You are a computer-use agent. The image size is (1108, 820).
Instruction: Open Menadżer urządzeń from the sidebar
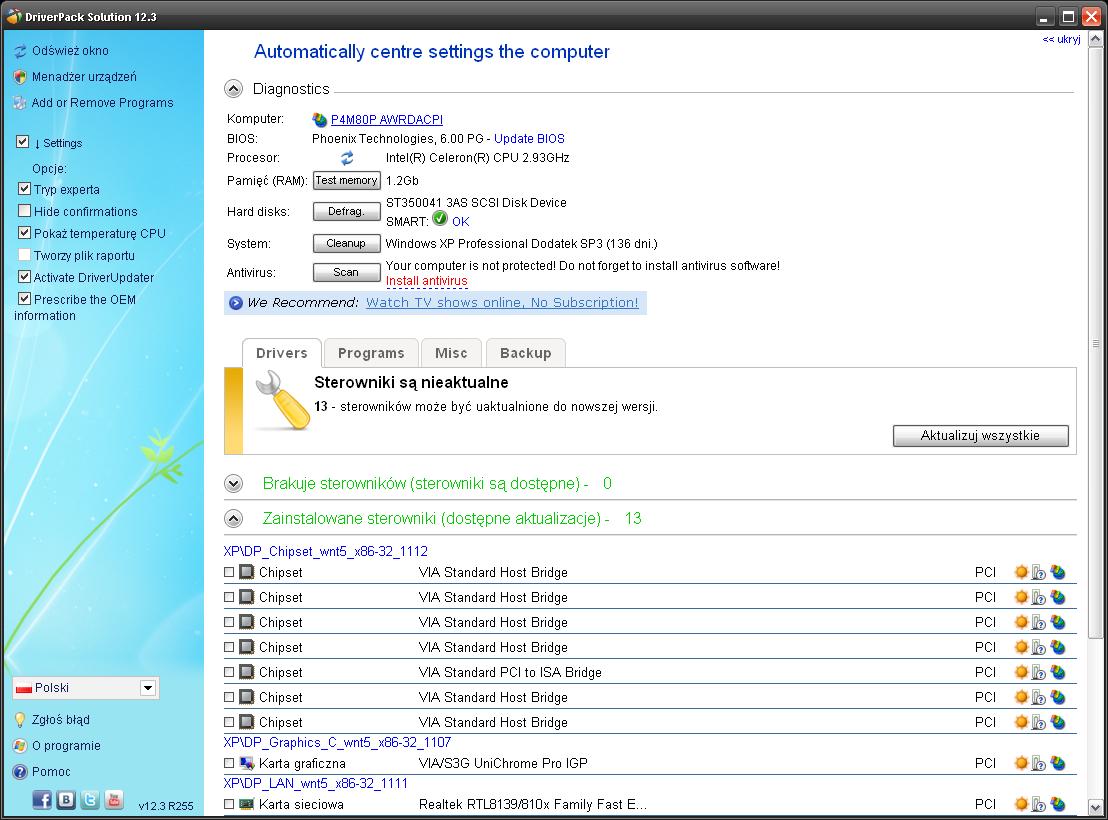[x=83, y=76]
